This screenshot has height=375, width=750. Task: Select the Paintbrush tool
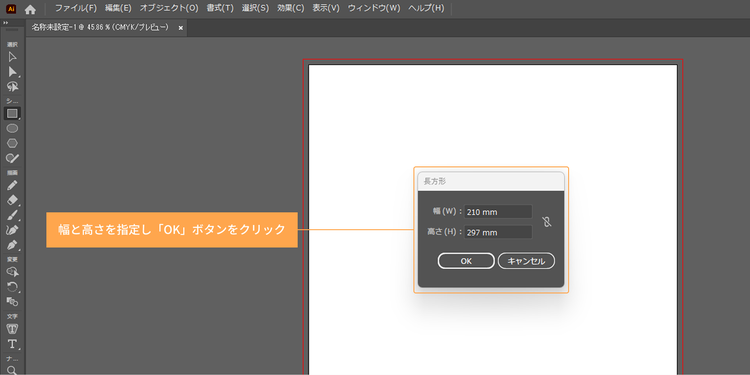click(12, 215)
